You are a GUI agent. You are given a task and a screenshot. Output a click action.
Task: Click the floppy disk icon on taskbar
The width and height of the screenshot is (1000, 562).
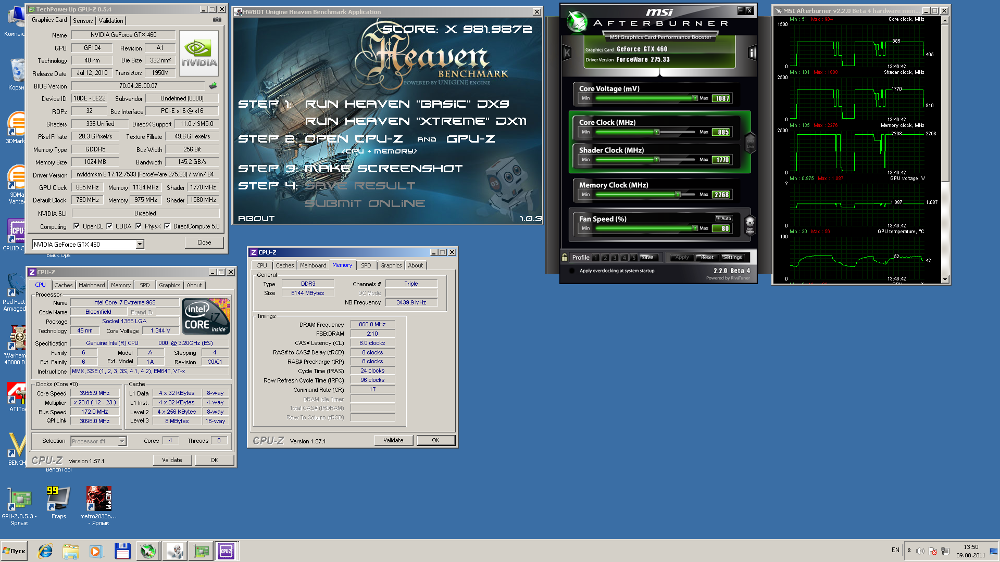pos(122,551)
